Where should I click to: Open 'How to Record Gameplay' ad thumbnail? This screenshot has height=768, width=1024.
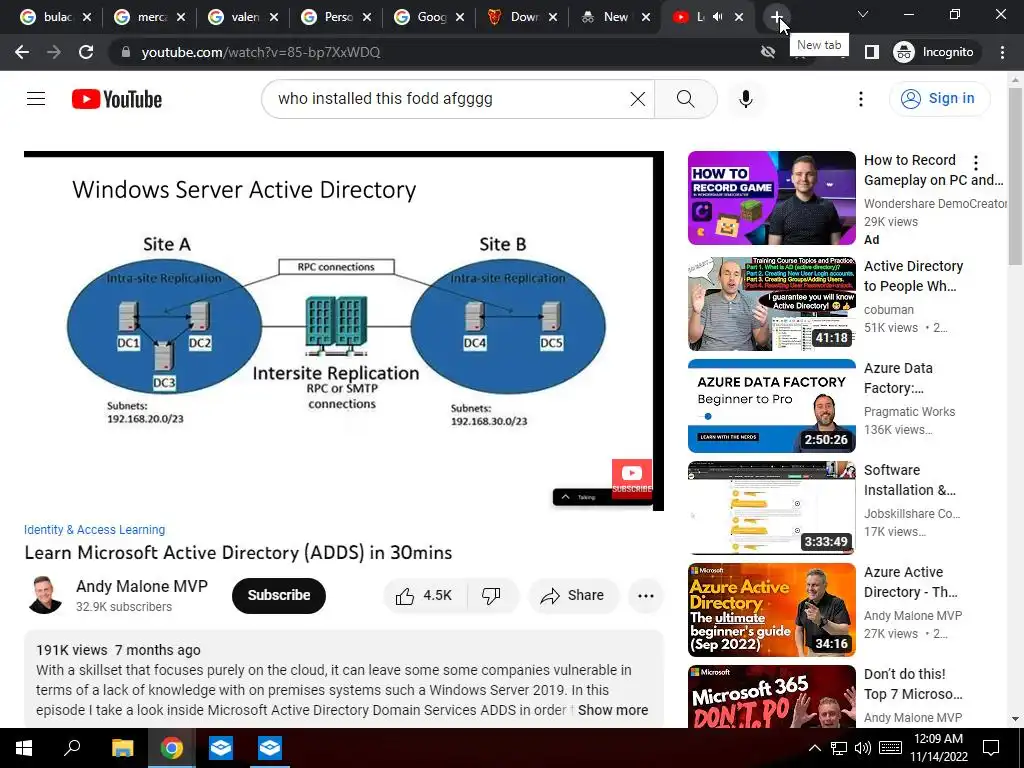771,198
